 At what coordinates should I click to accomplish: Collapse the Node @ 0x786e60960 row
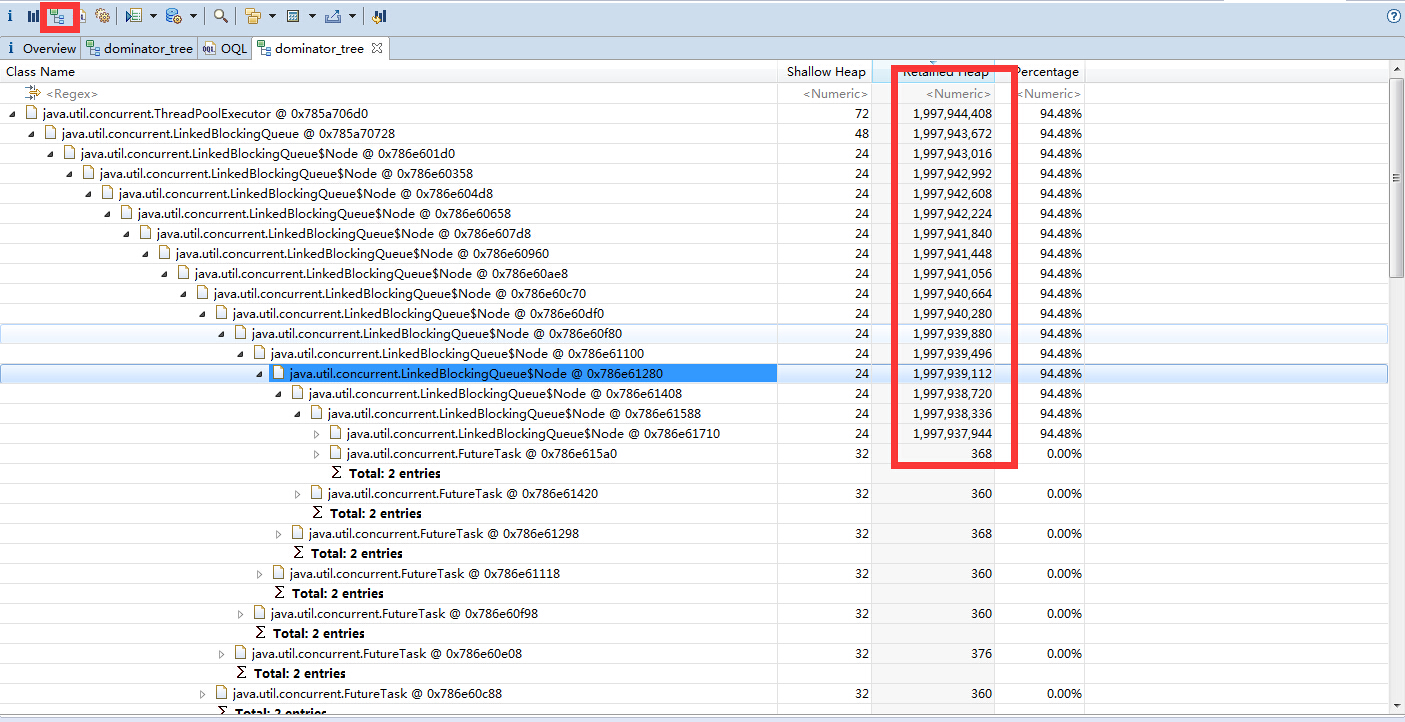(x=145, y=254)
